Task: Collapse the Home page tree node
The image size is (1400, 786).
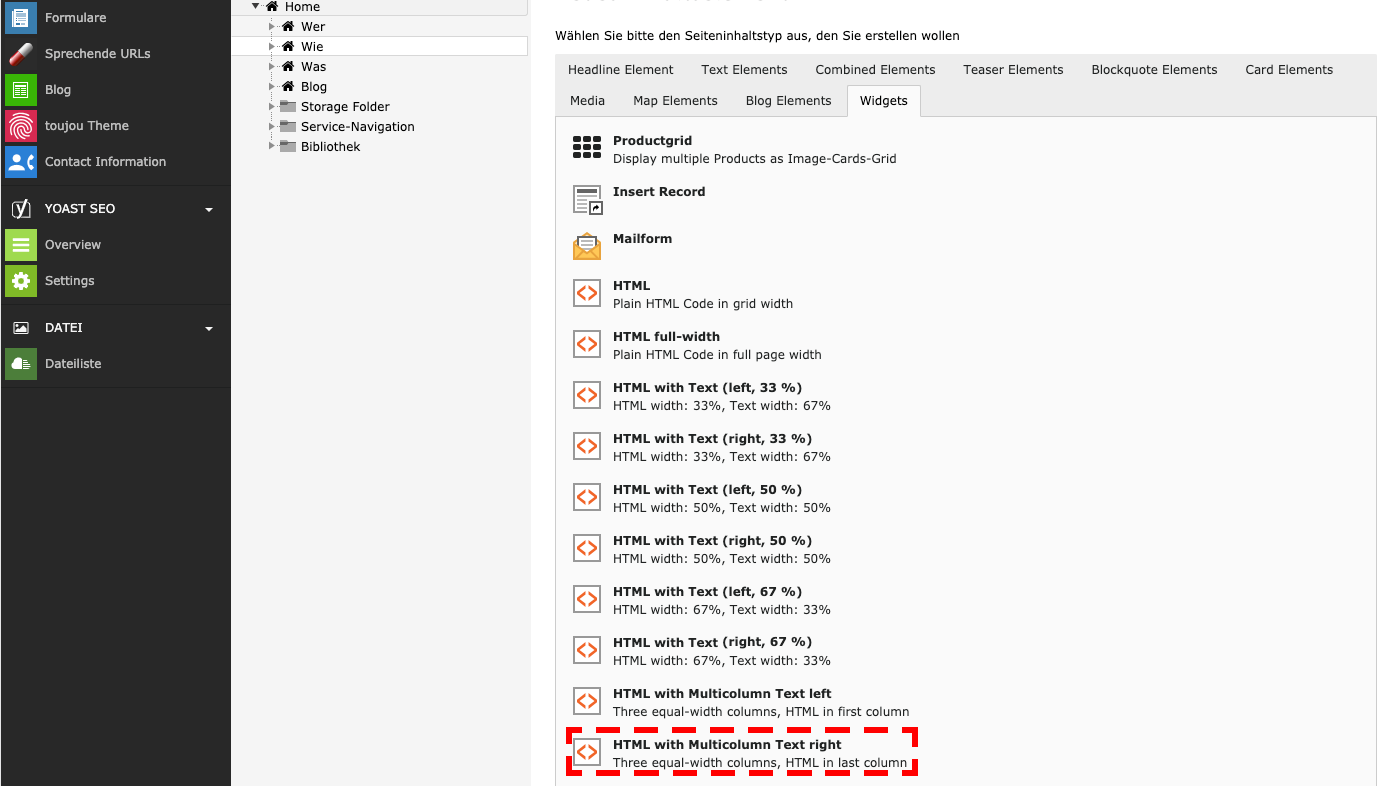Action: click(x=256, y=7)
